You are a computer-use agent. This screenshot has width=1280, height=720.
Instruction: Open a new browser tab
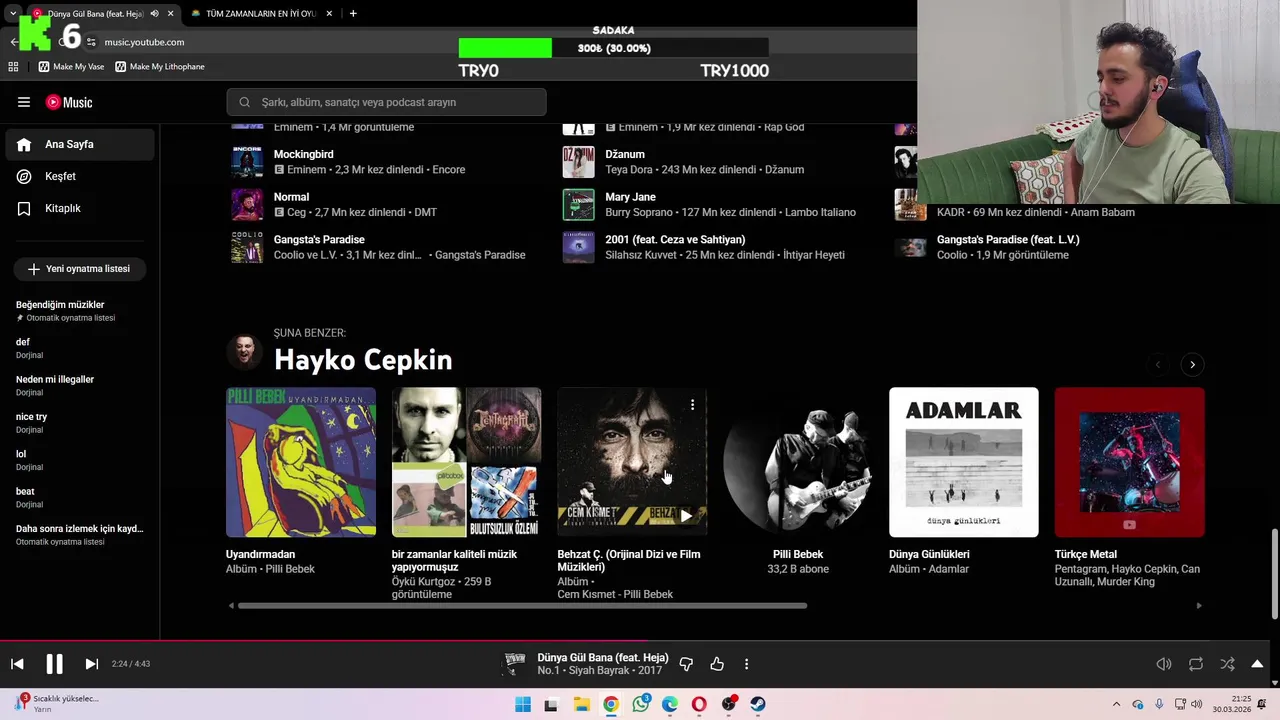(353, 14)
